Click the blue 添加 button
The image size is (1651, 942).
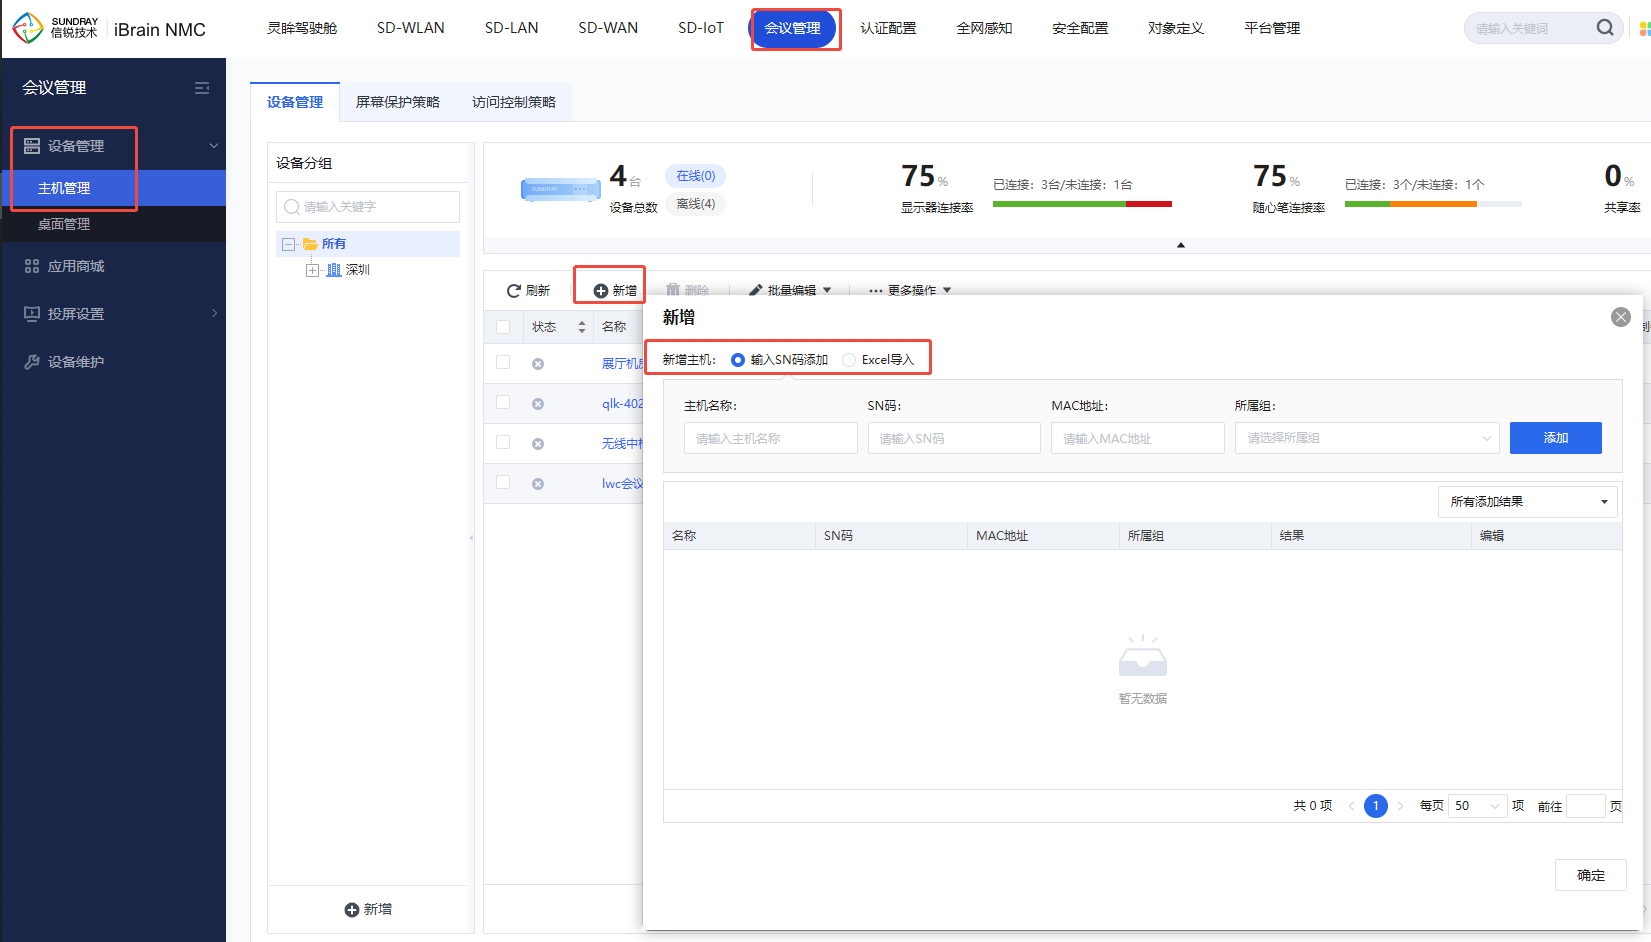(x=1555, y=438)
